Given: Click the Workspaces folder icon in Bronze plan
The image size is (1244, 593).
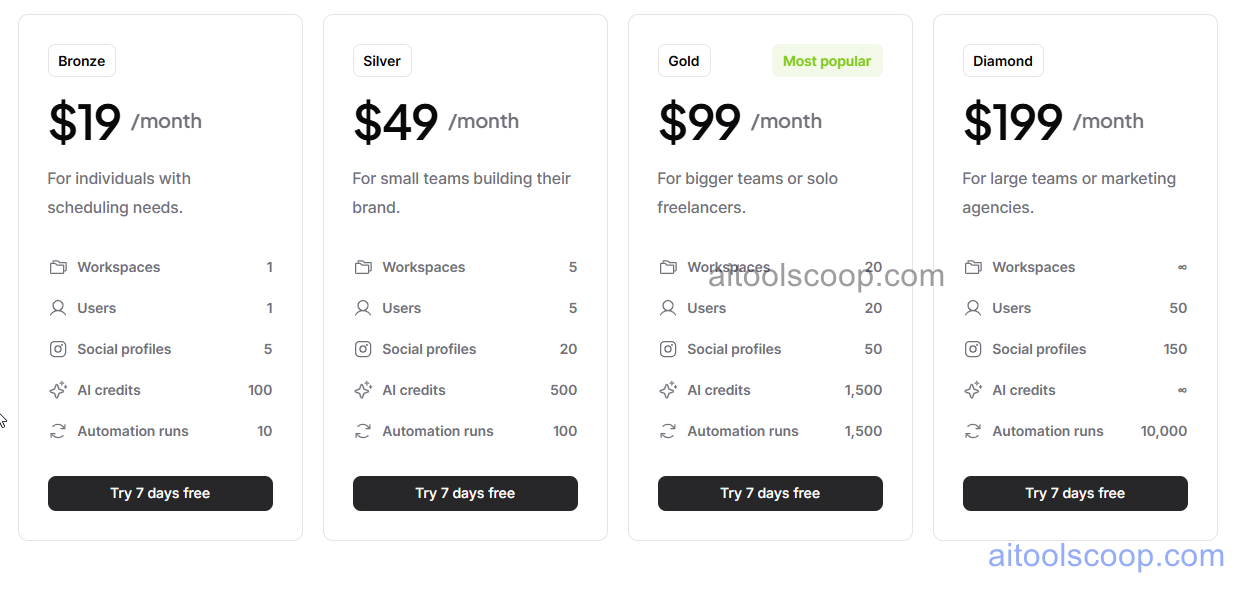Looking at the screenshot, I should tap(59, 267).
